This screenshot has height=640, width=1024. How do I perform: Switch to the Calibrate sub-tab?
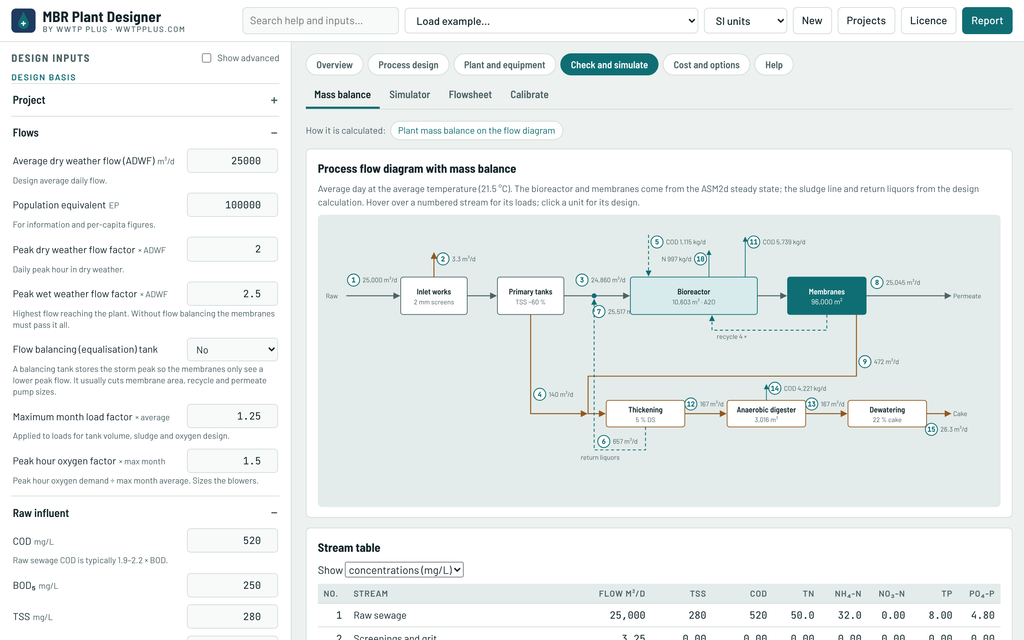(x=530, y=95)
